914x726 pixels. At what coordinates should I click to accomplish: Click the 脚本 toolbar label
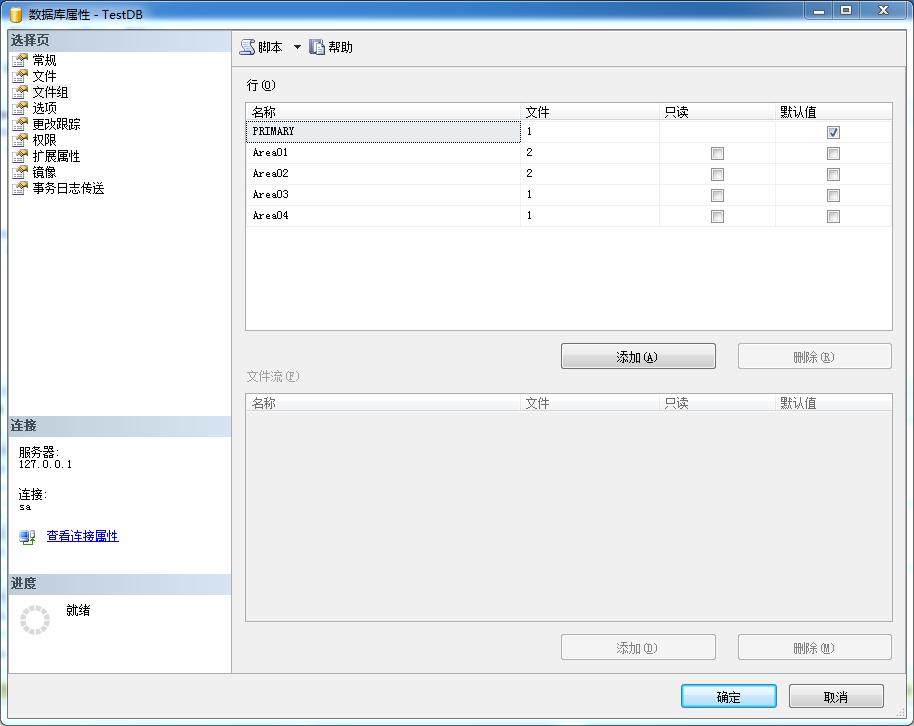tap(270, 47)
